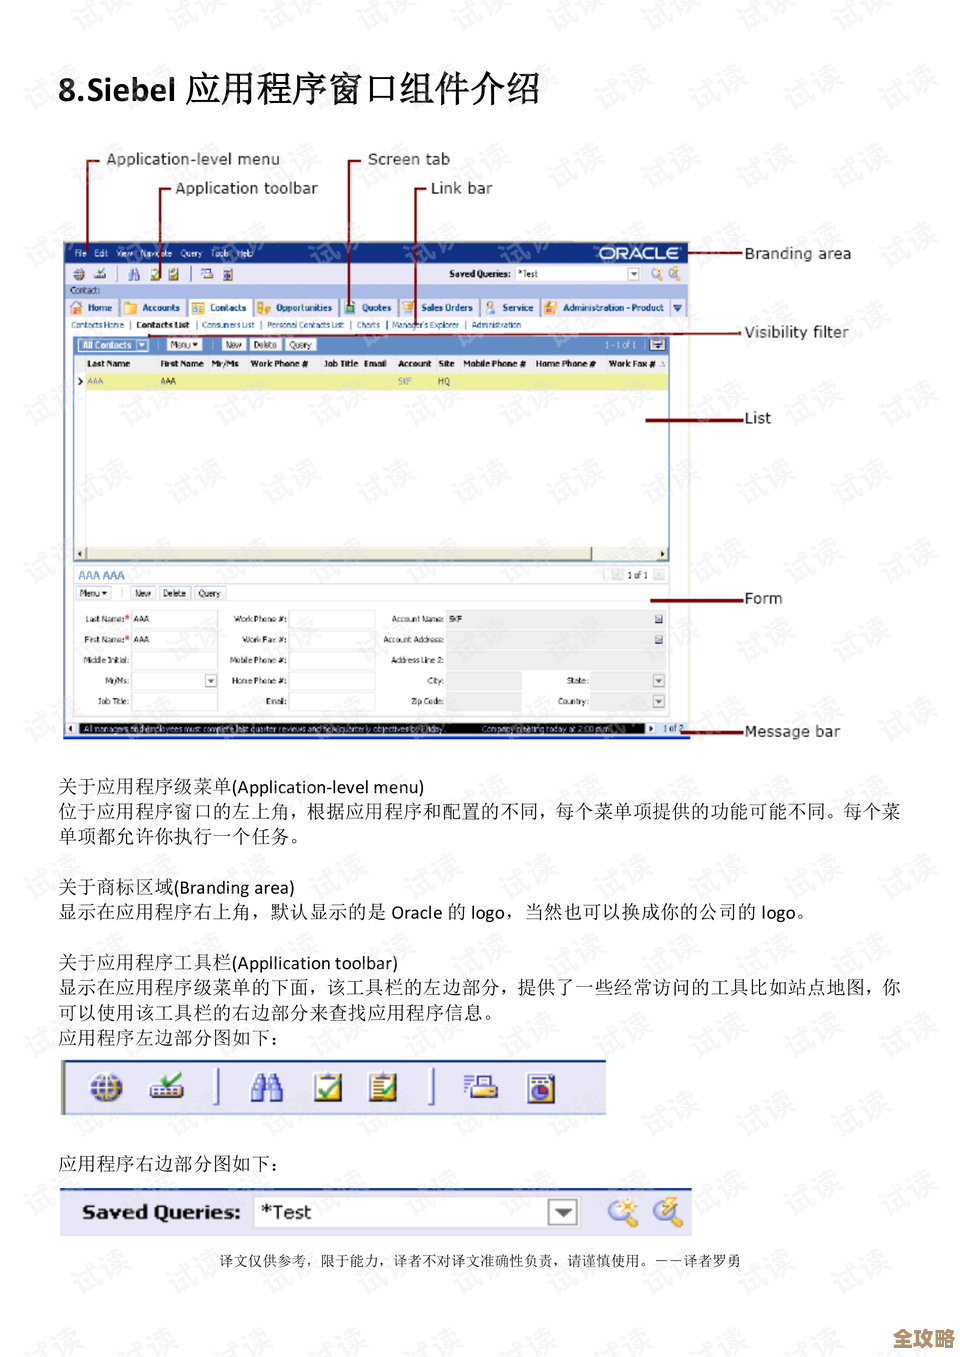
Task: Expand the All Contacts visibility filter
Action: 142,345
